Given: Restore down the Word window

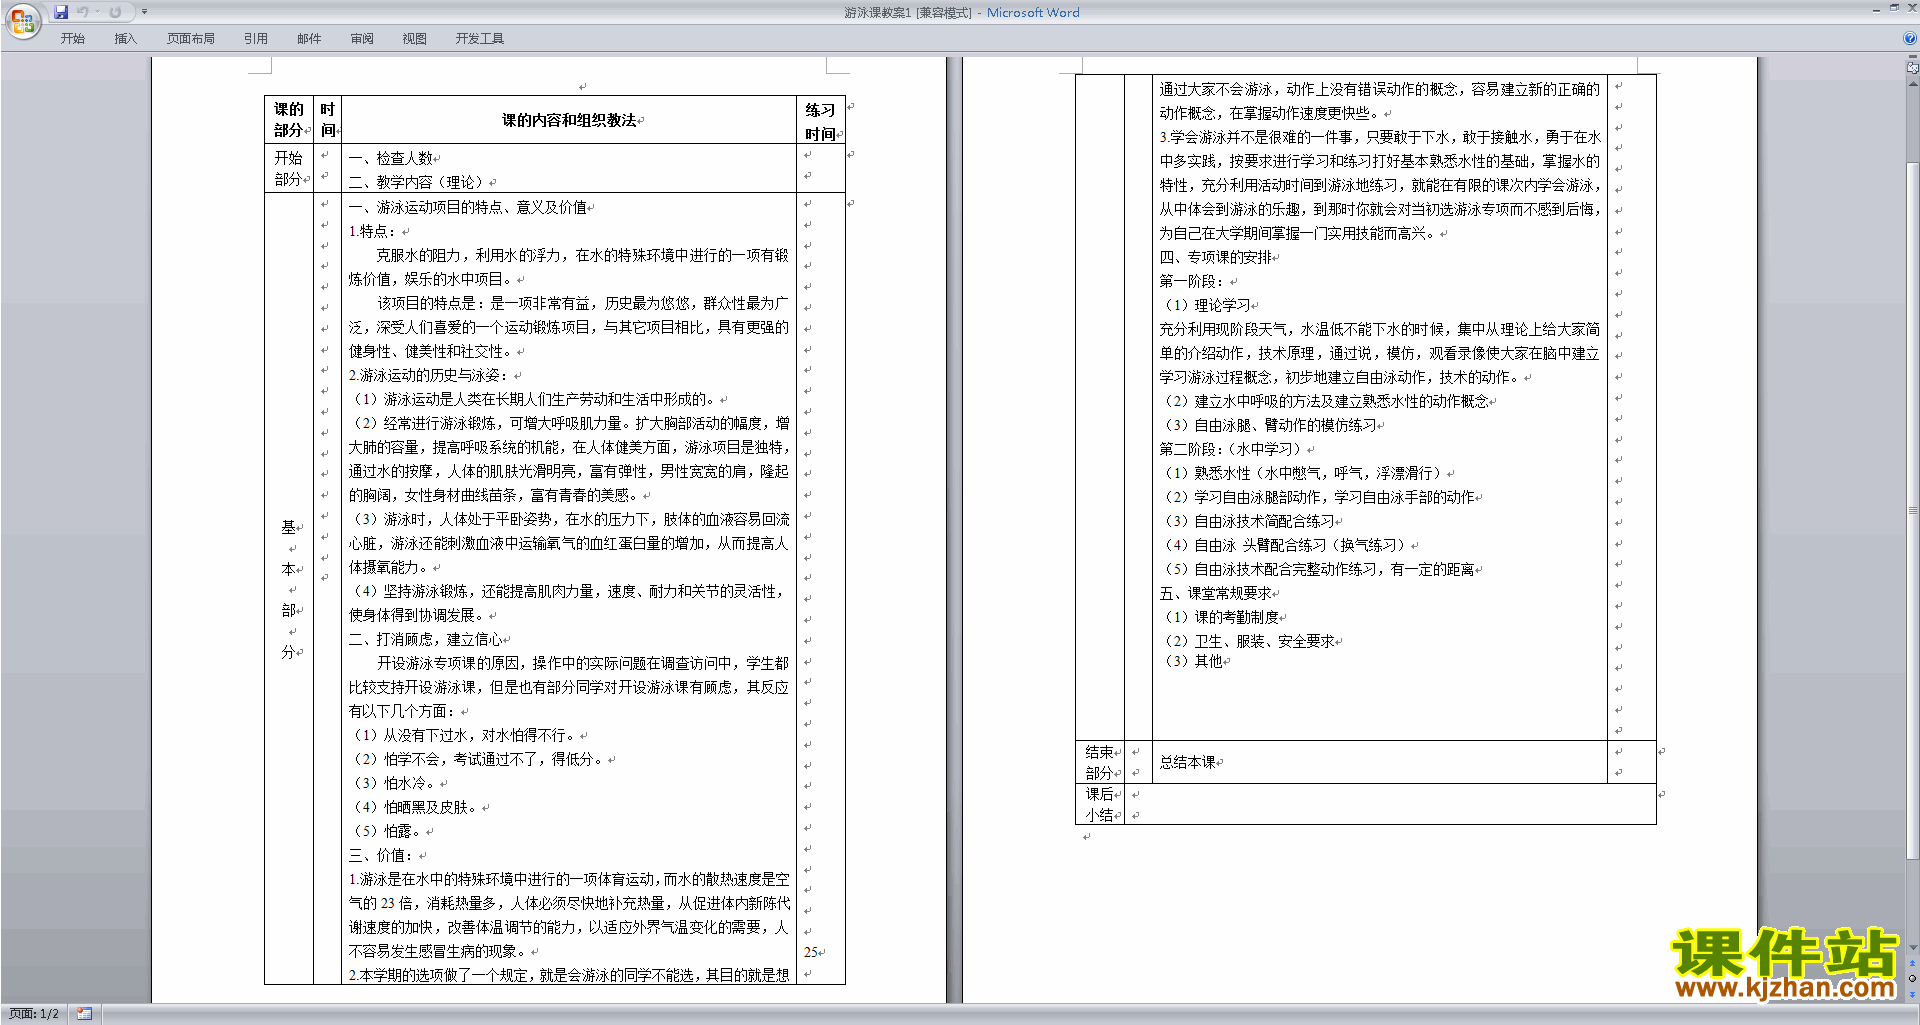Looking at the screenshot, I should pos(1894,8).
